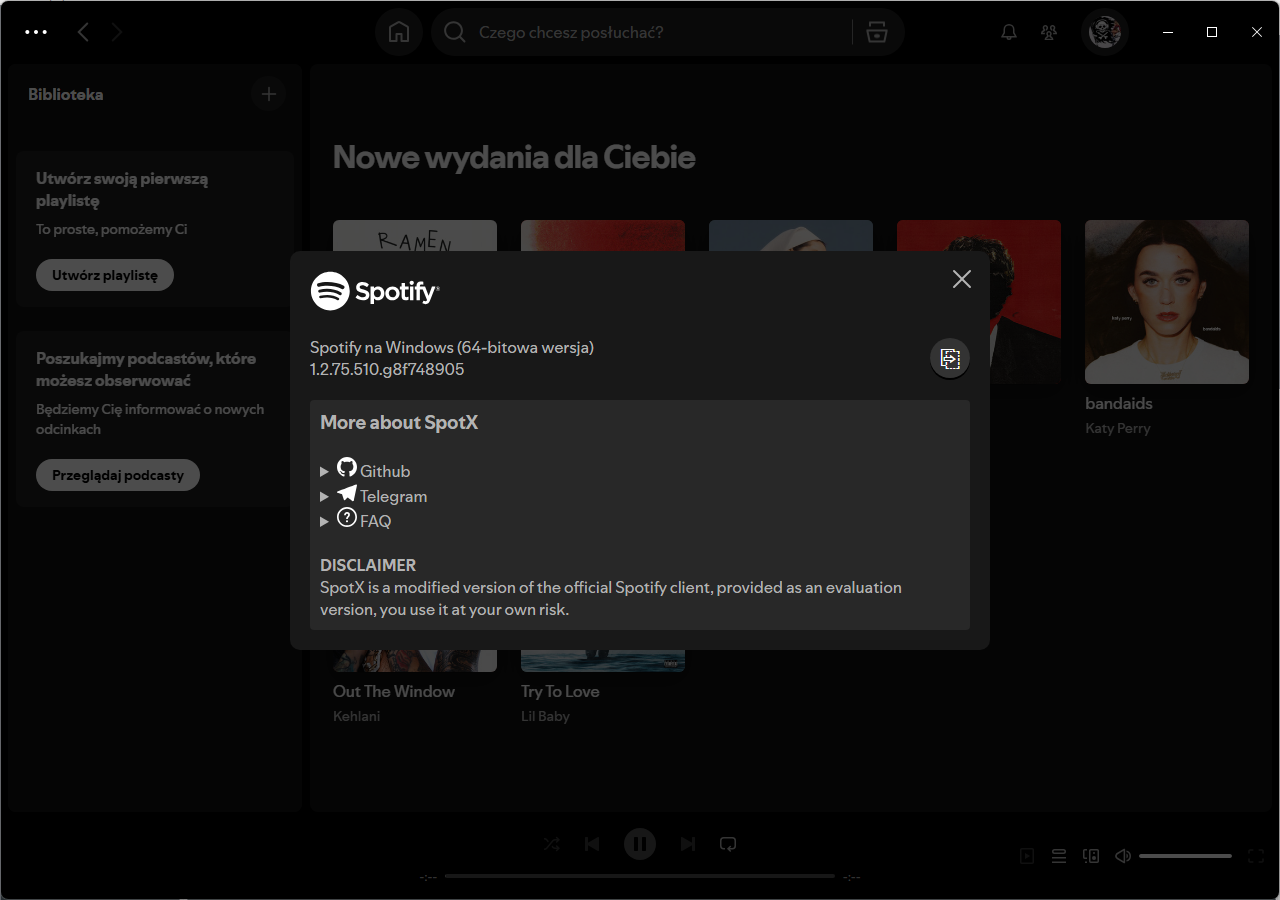Open the RAMEN album cover
1280x900 pixels.
tap(415, 236)
